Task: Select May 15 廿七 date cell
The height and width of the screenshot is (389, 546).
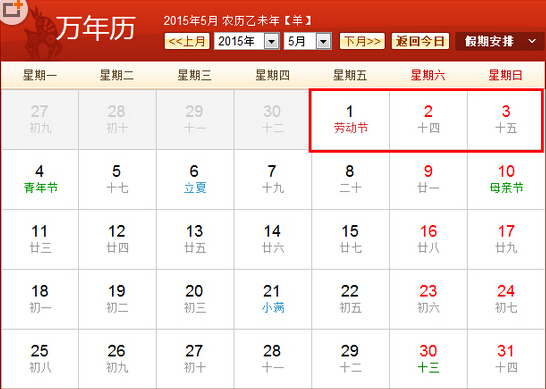Action: [350, 240]
